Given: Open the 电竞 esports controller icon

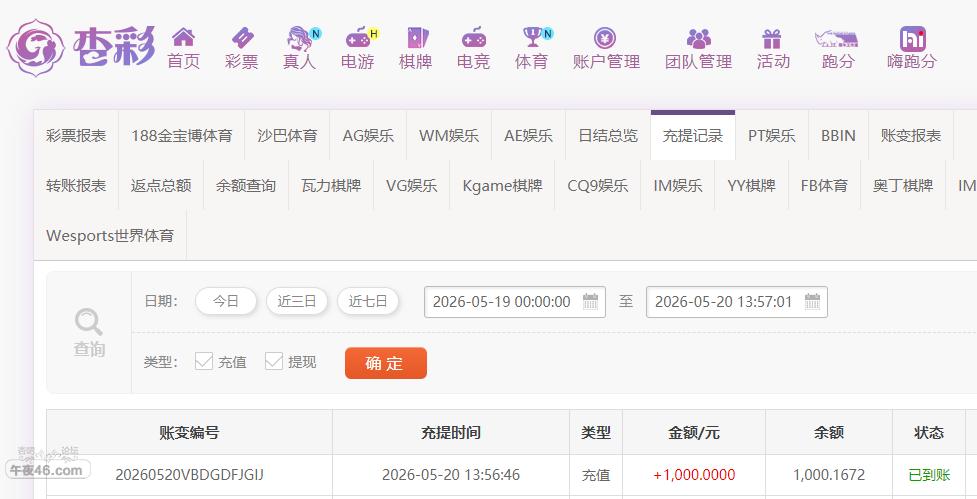Looking at the screenshot, I should [x=474, y=38].
